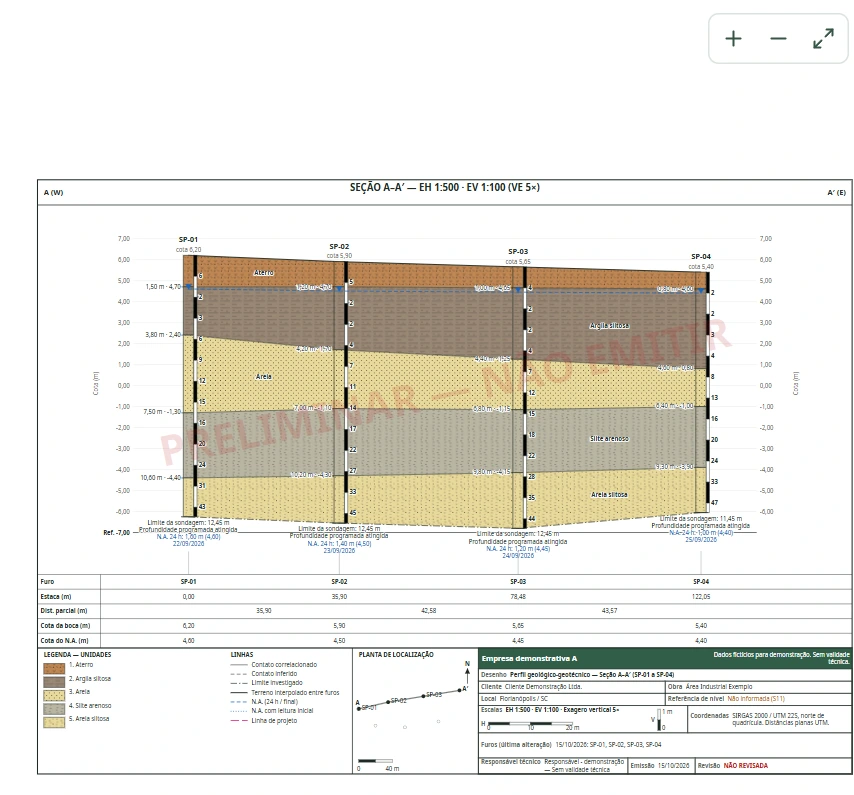Click the 'LEGENDA — UNIDADES' heading
This screenshot has height=795, width=854.
pyautogui.click(x=77, y=655)
